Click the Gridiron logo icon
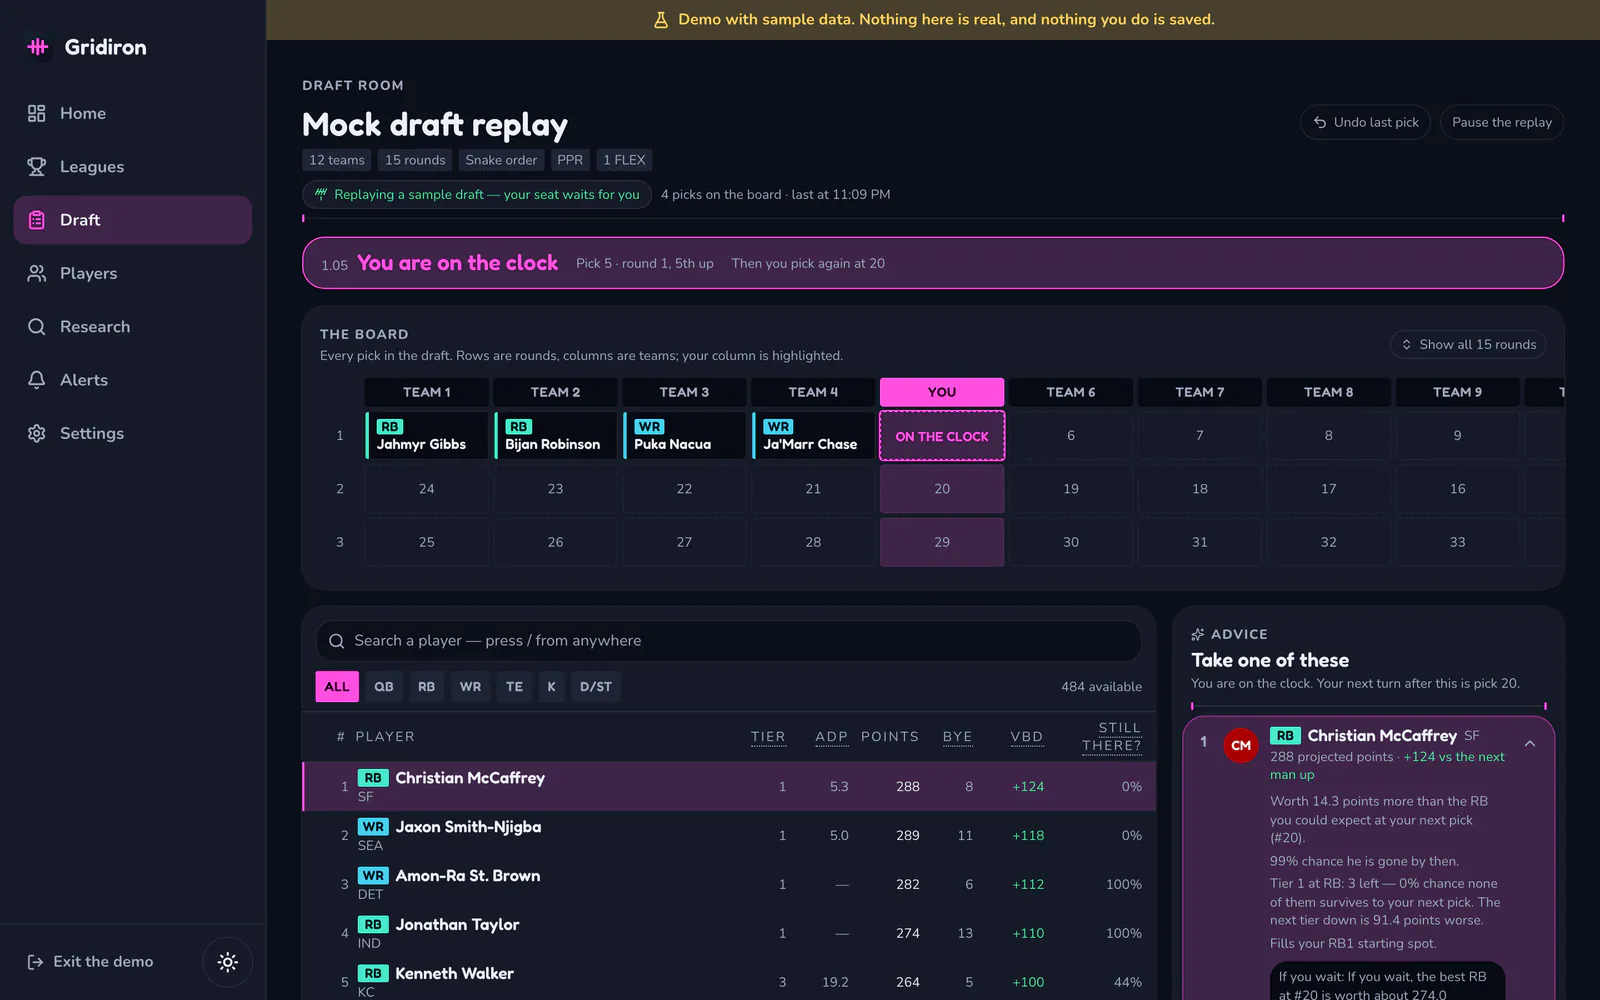Image resolution: width=1600 pixels, height=1000 pixels. tap(38, 47)
